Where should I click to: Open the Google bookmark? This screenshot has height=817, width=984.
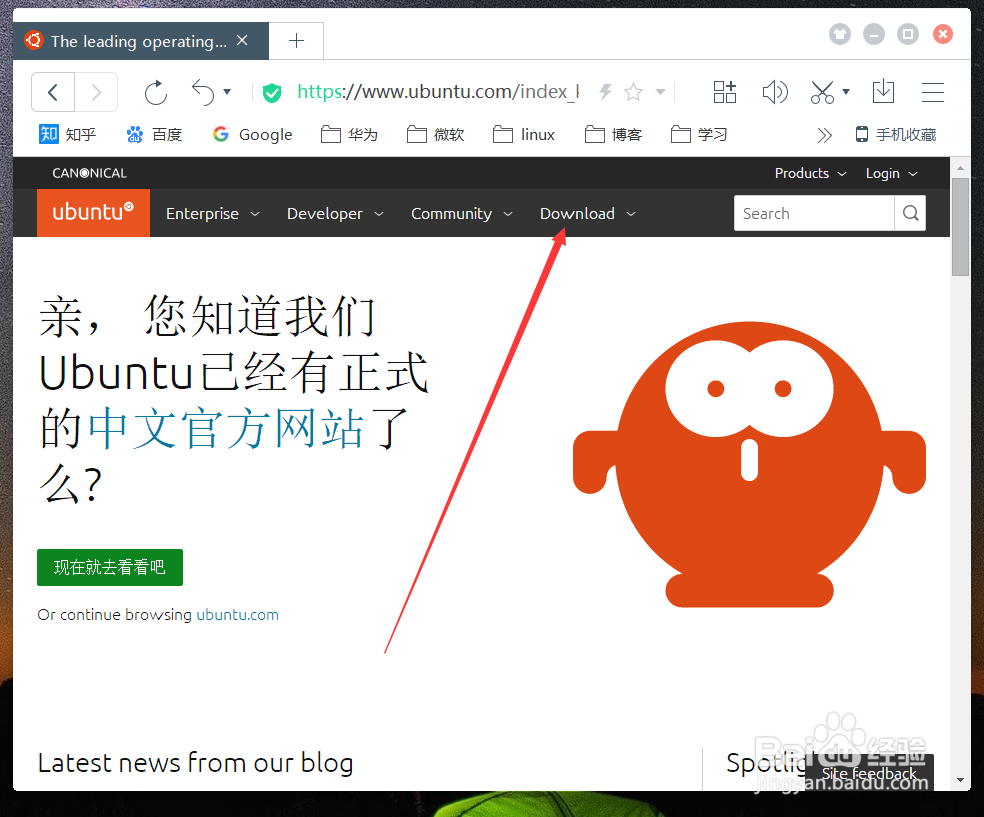[252, 134]
